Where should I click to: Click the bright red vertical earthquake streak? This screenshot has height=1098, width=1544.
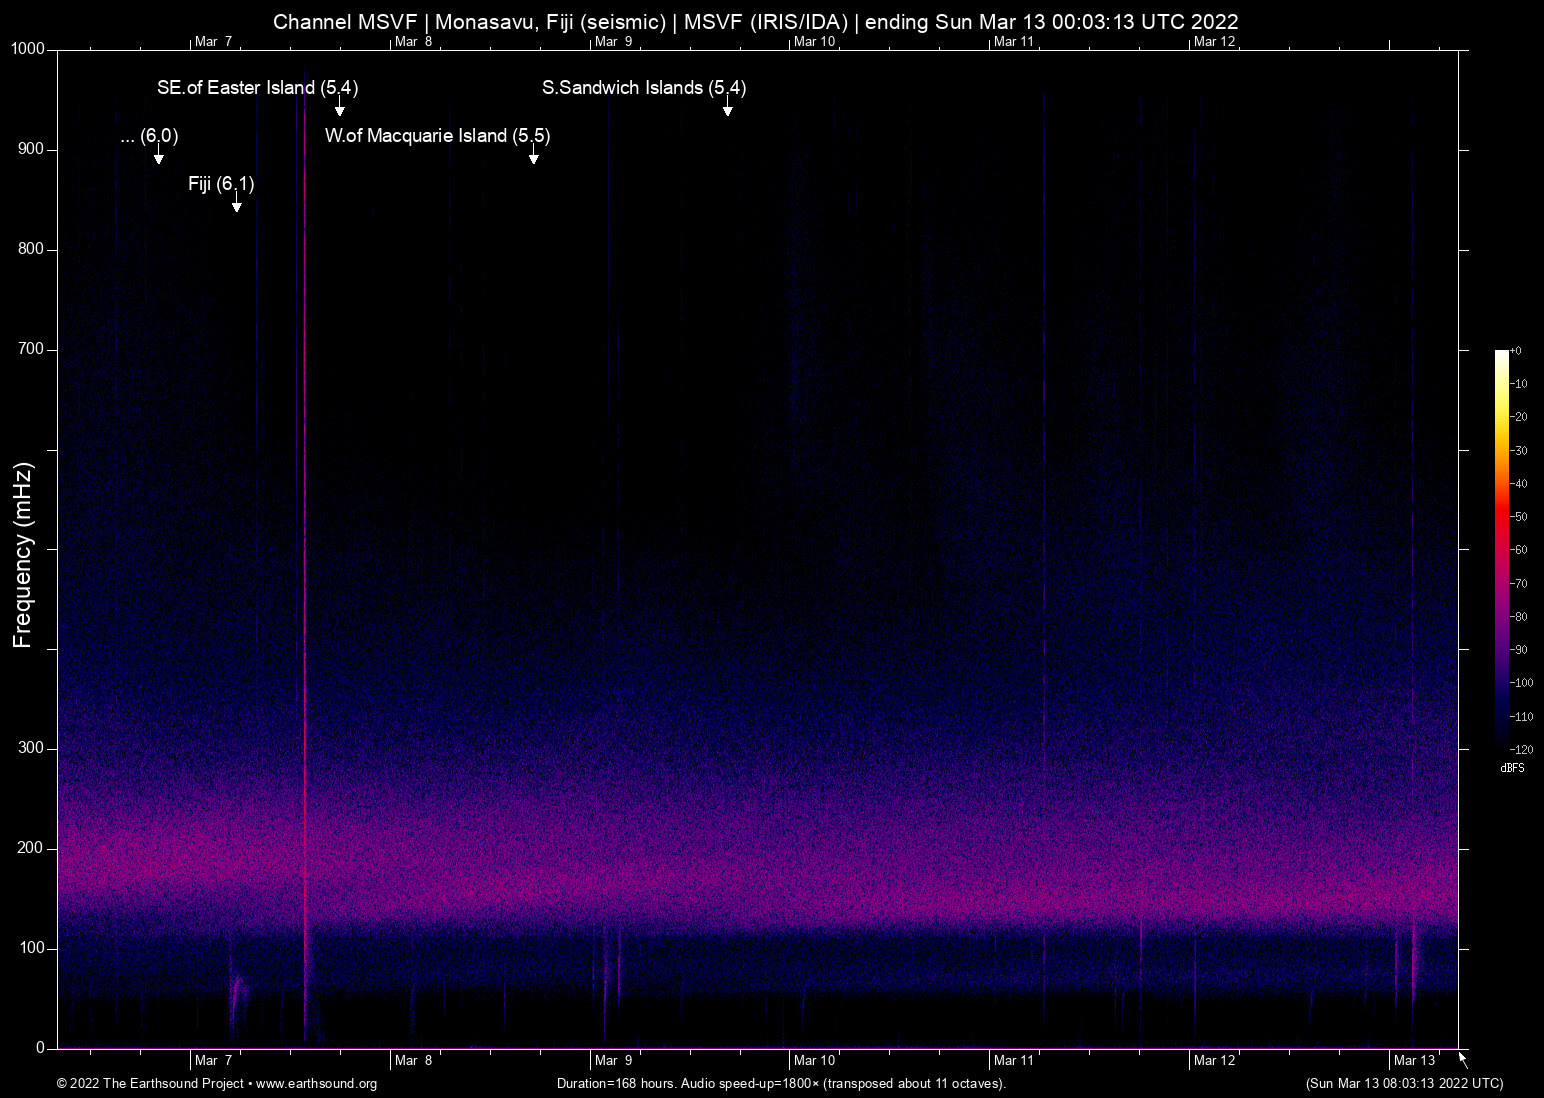(x=305, y=500)
